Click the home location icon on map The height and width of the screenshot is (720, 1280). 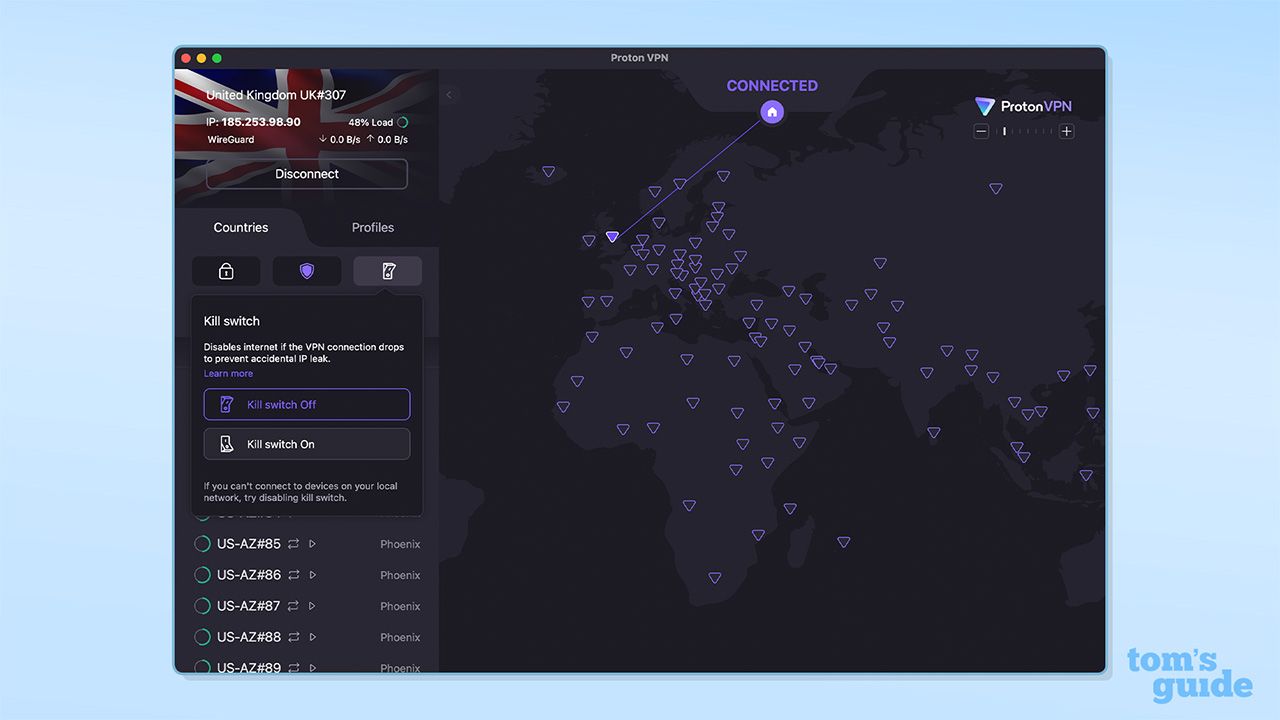pos(772,112)
